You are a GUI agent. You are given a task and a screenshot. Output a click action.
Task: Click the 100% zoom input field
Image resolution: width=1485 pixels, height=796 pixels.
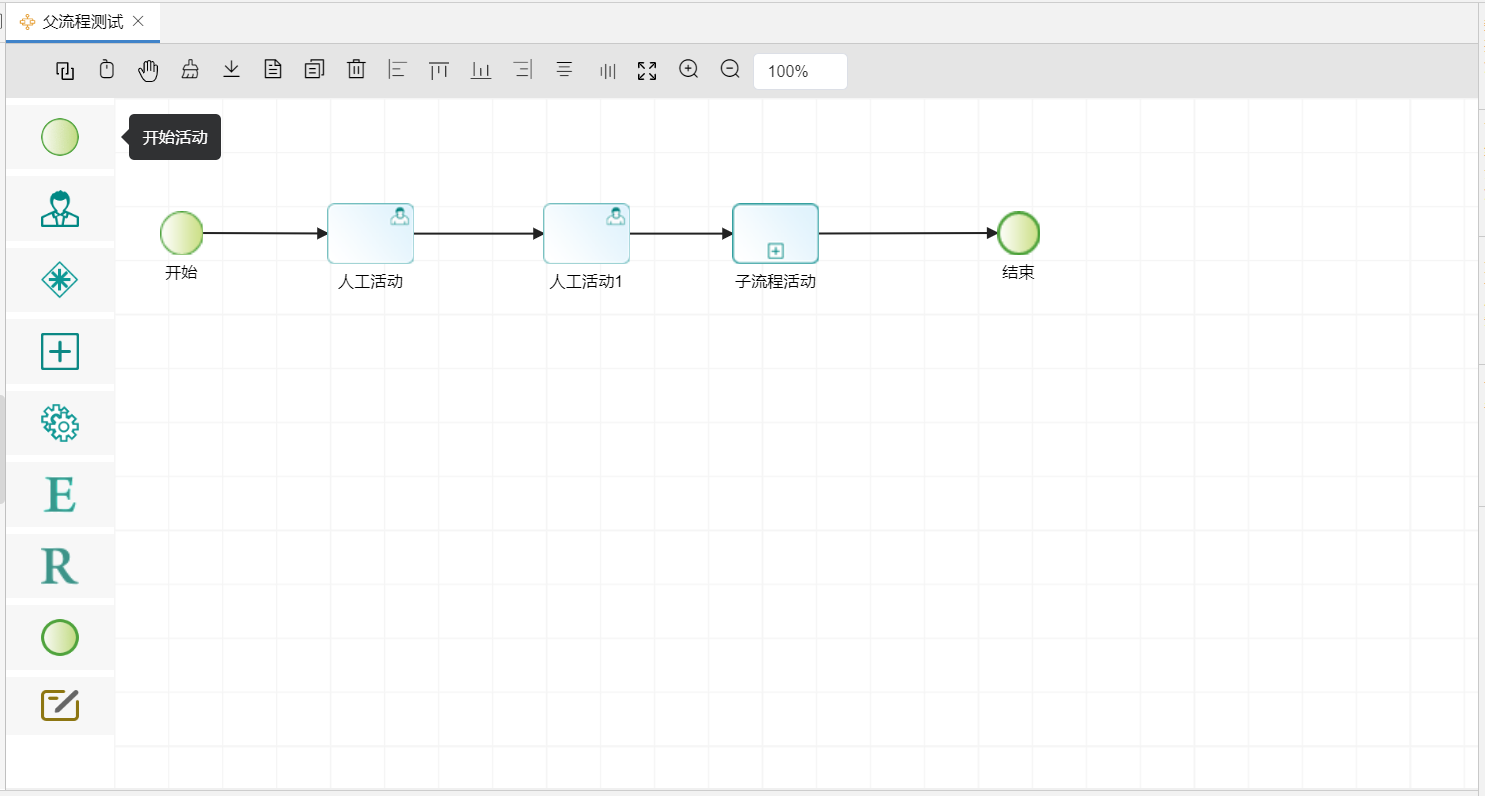click(x=800, y=72)
